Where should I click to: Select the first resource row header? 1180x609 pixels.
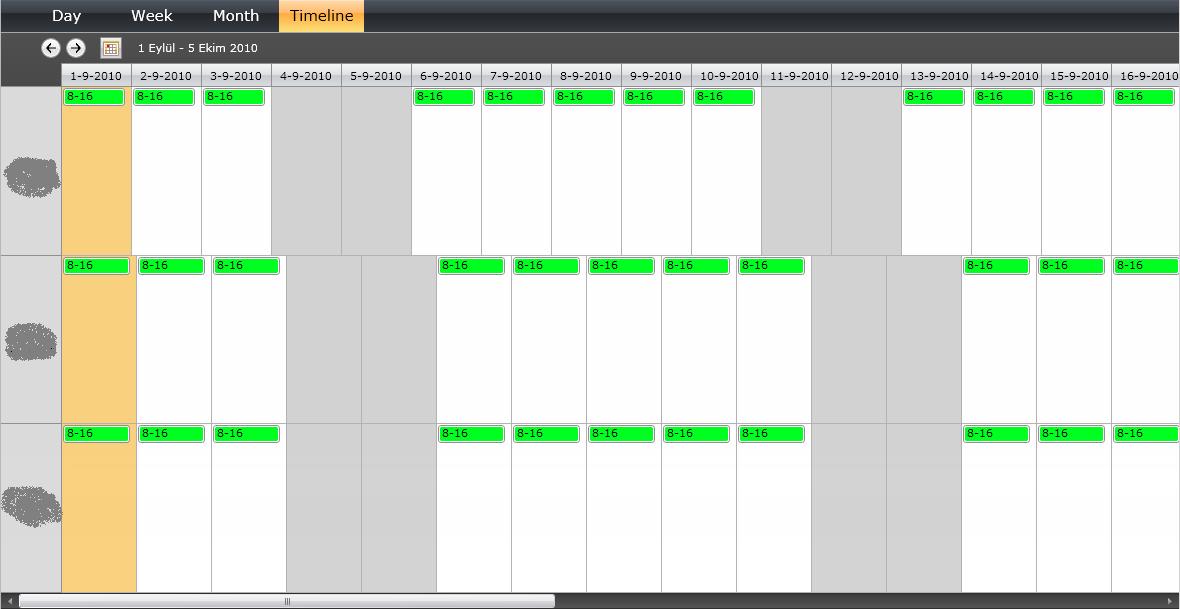coord(31,171)
